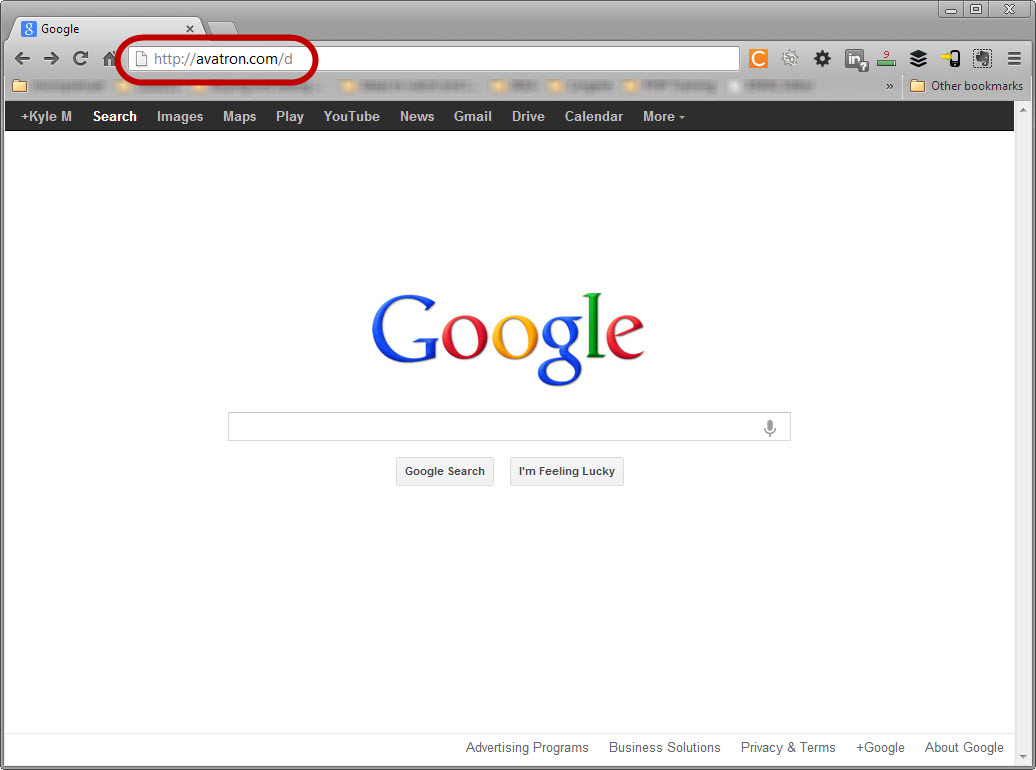Open Images in Google bar
The width and height of the screenshot is (1036, 770).
(180, 116)
